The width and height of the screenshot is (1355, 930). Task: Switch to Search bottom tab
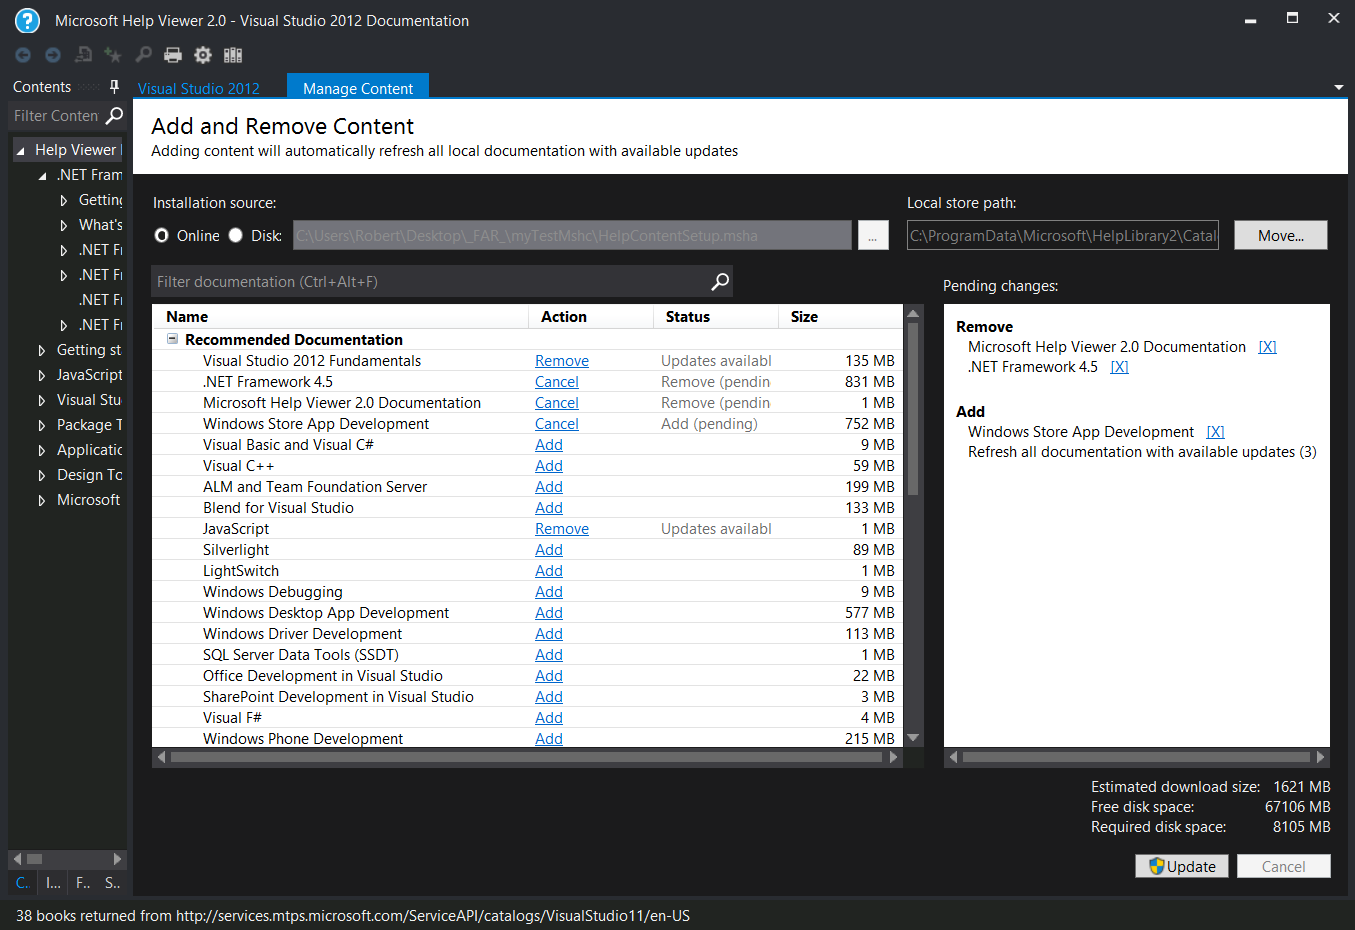[x=113, y=883]
